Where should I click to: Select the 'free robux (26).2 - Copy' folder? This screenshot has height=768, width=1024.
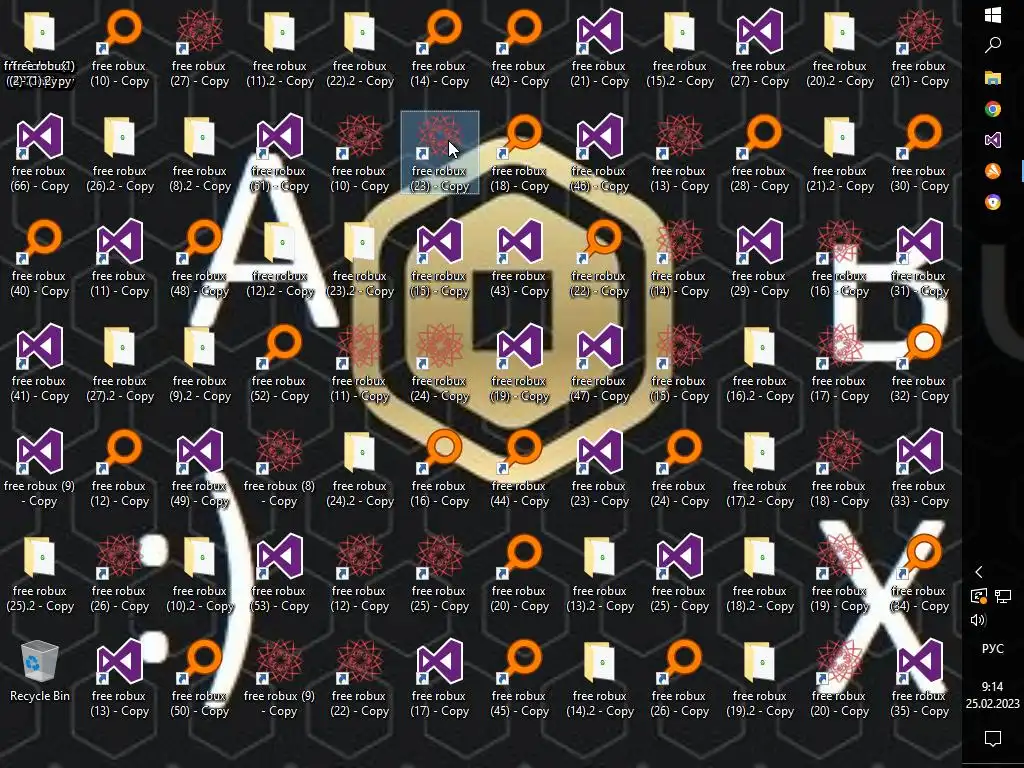tap(120, 153)
